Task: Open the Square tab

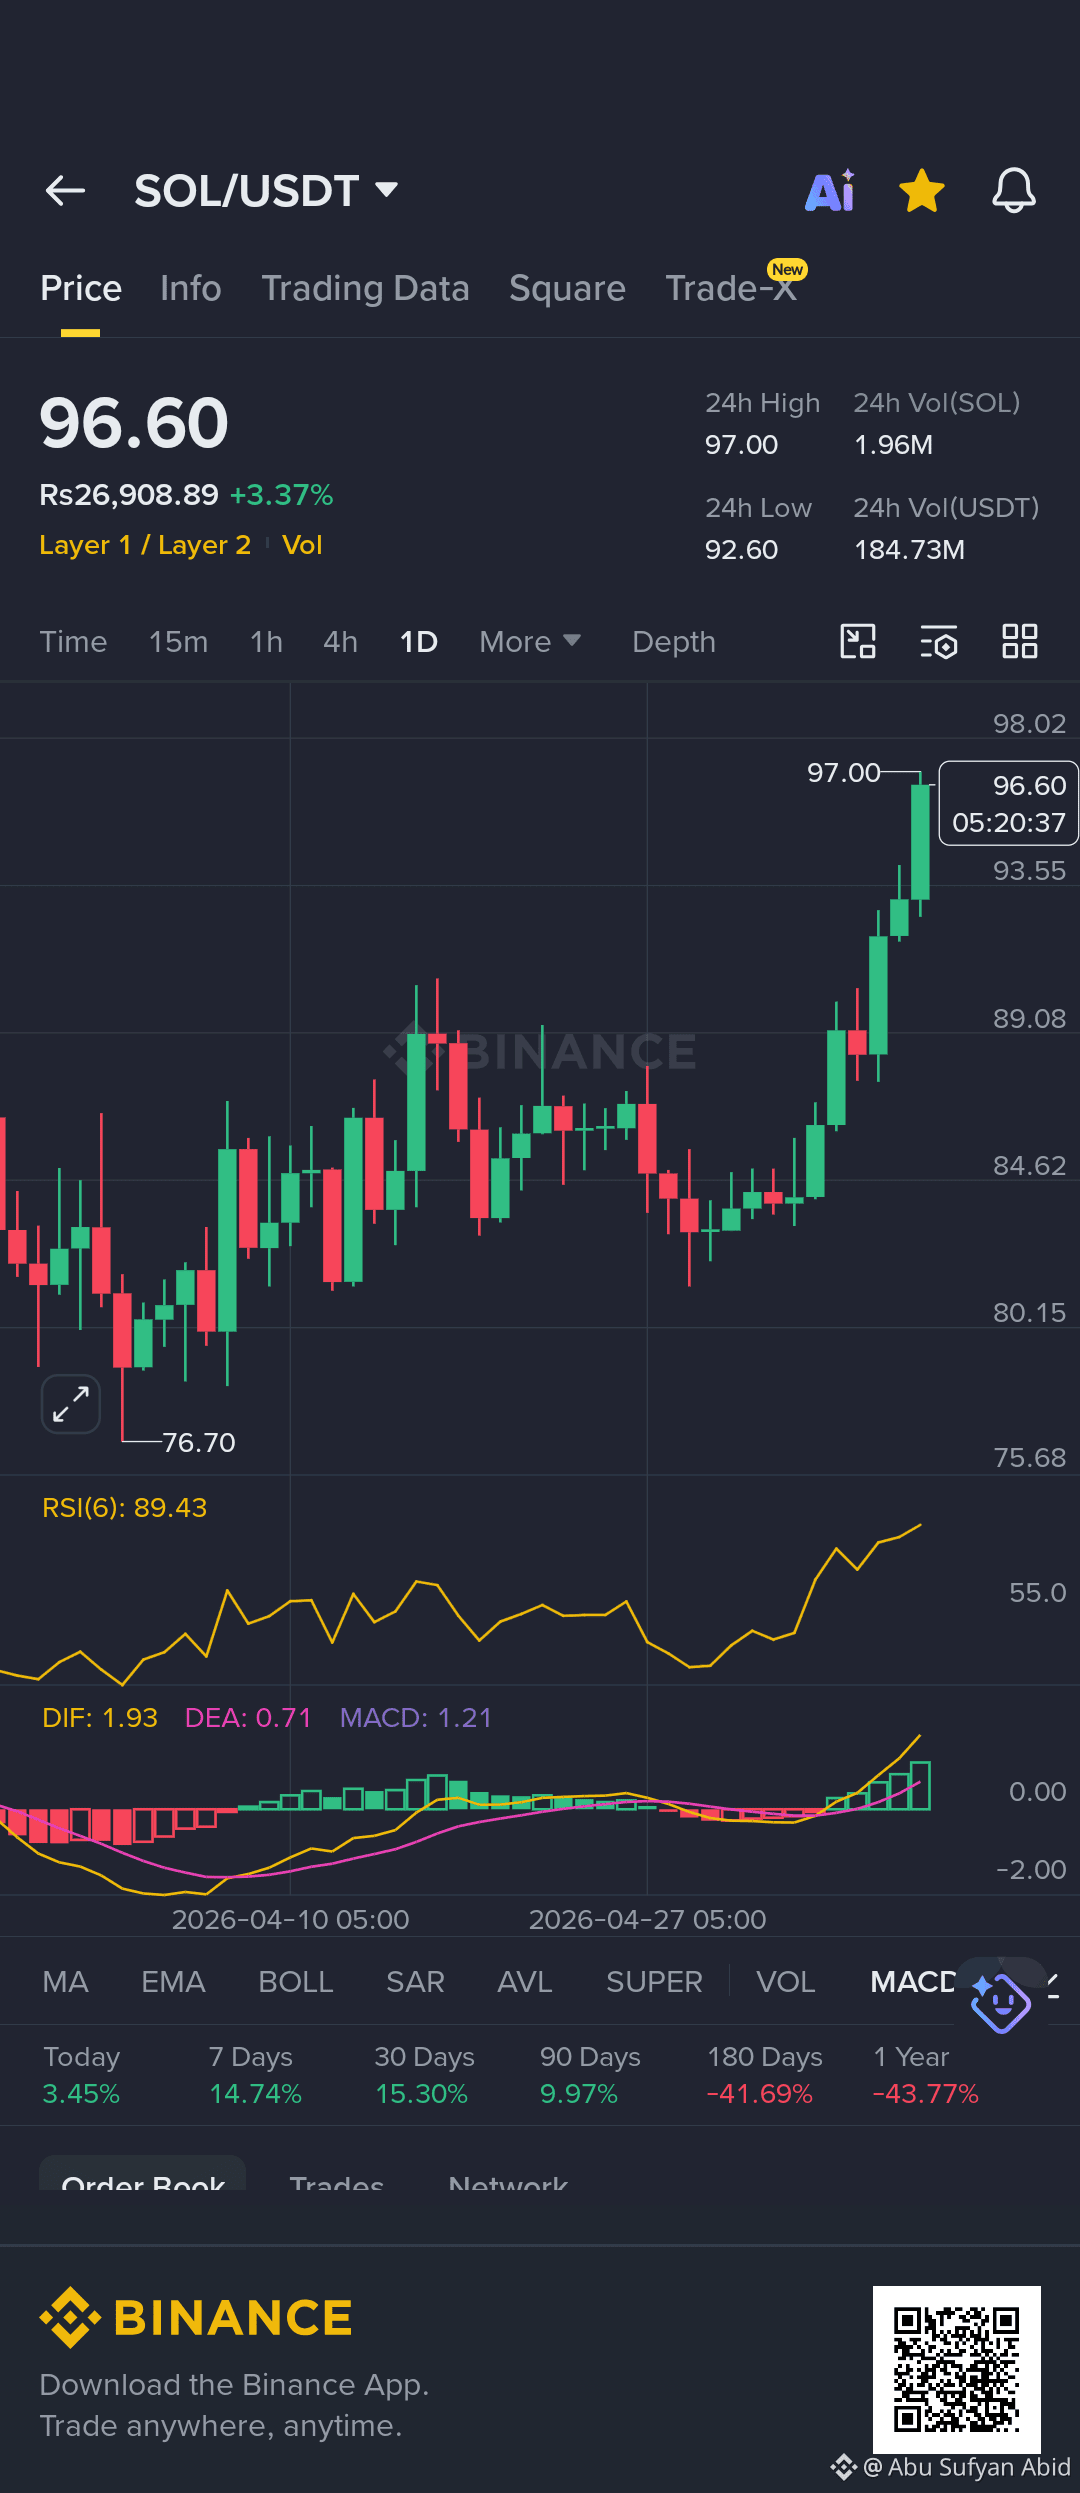Action: 567,288
